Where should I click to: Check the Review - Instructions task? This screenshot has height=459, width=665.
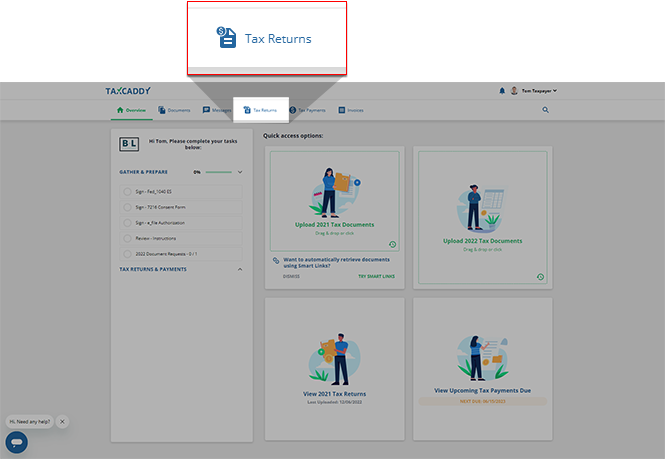coord(127,238)
